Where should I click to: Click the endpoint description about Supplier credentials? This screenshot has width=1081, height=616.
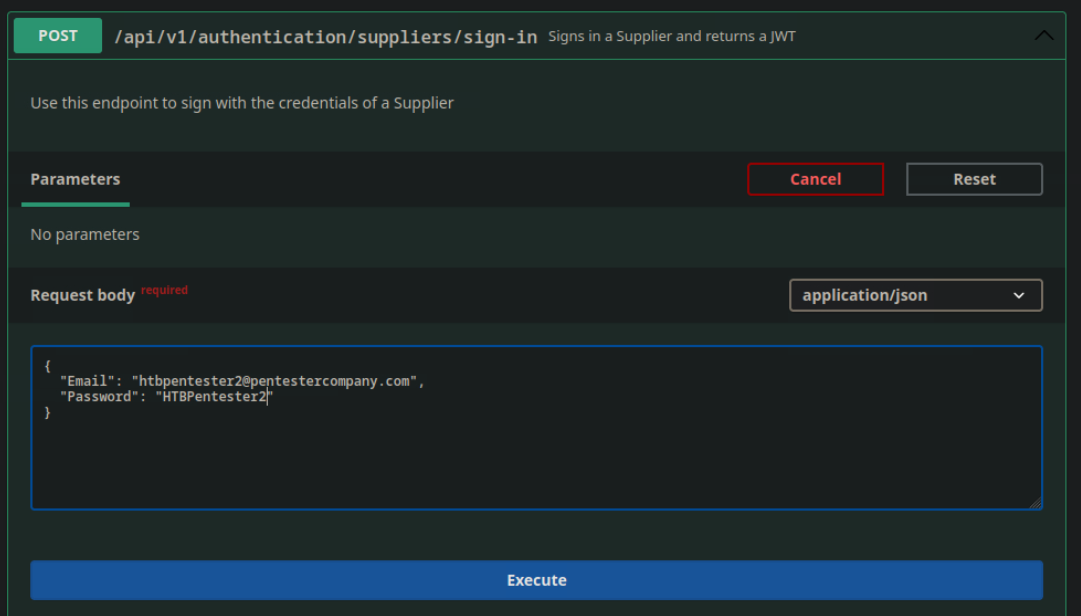[x=244, y=102]
